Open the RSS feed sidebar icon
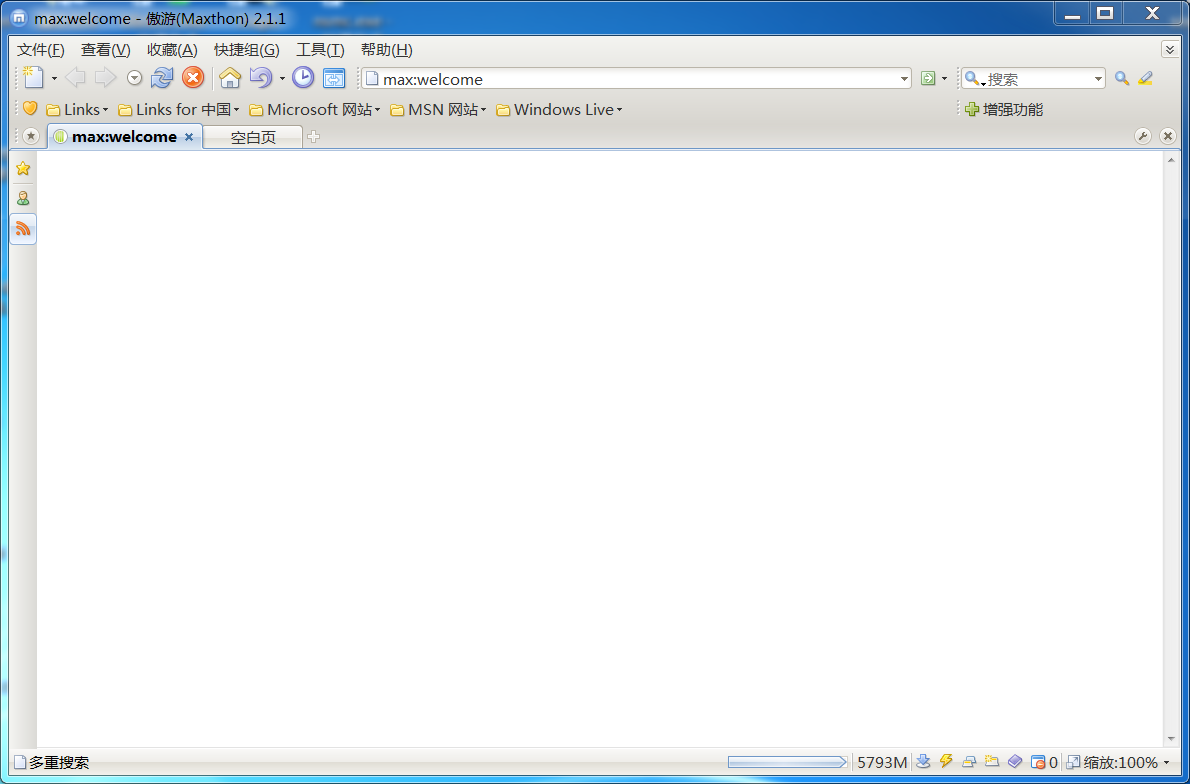Image resolution: width=1190 pixels, height=784 pixels. click(23, 229)
